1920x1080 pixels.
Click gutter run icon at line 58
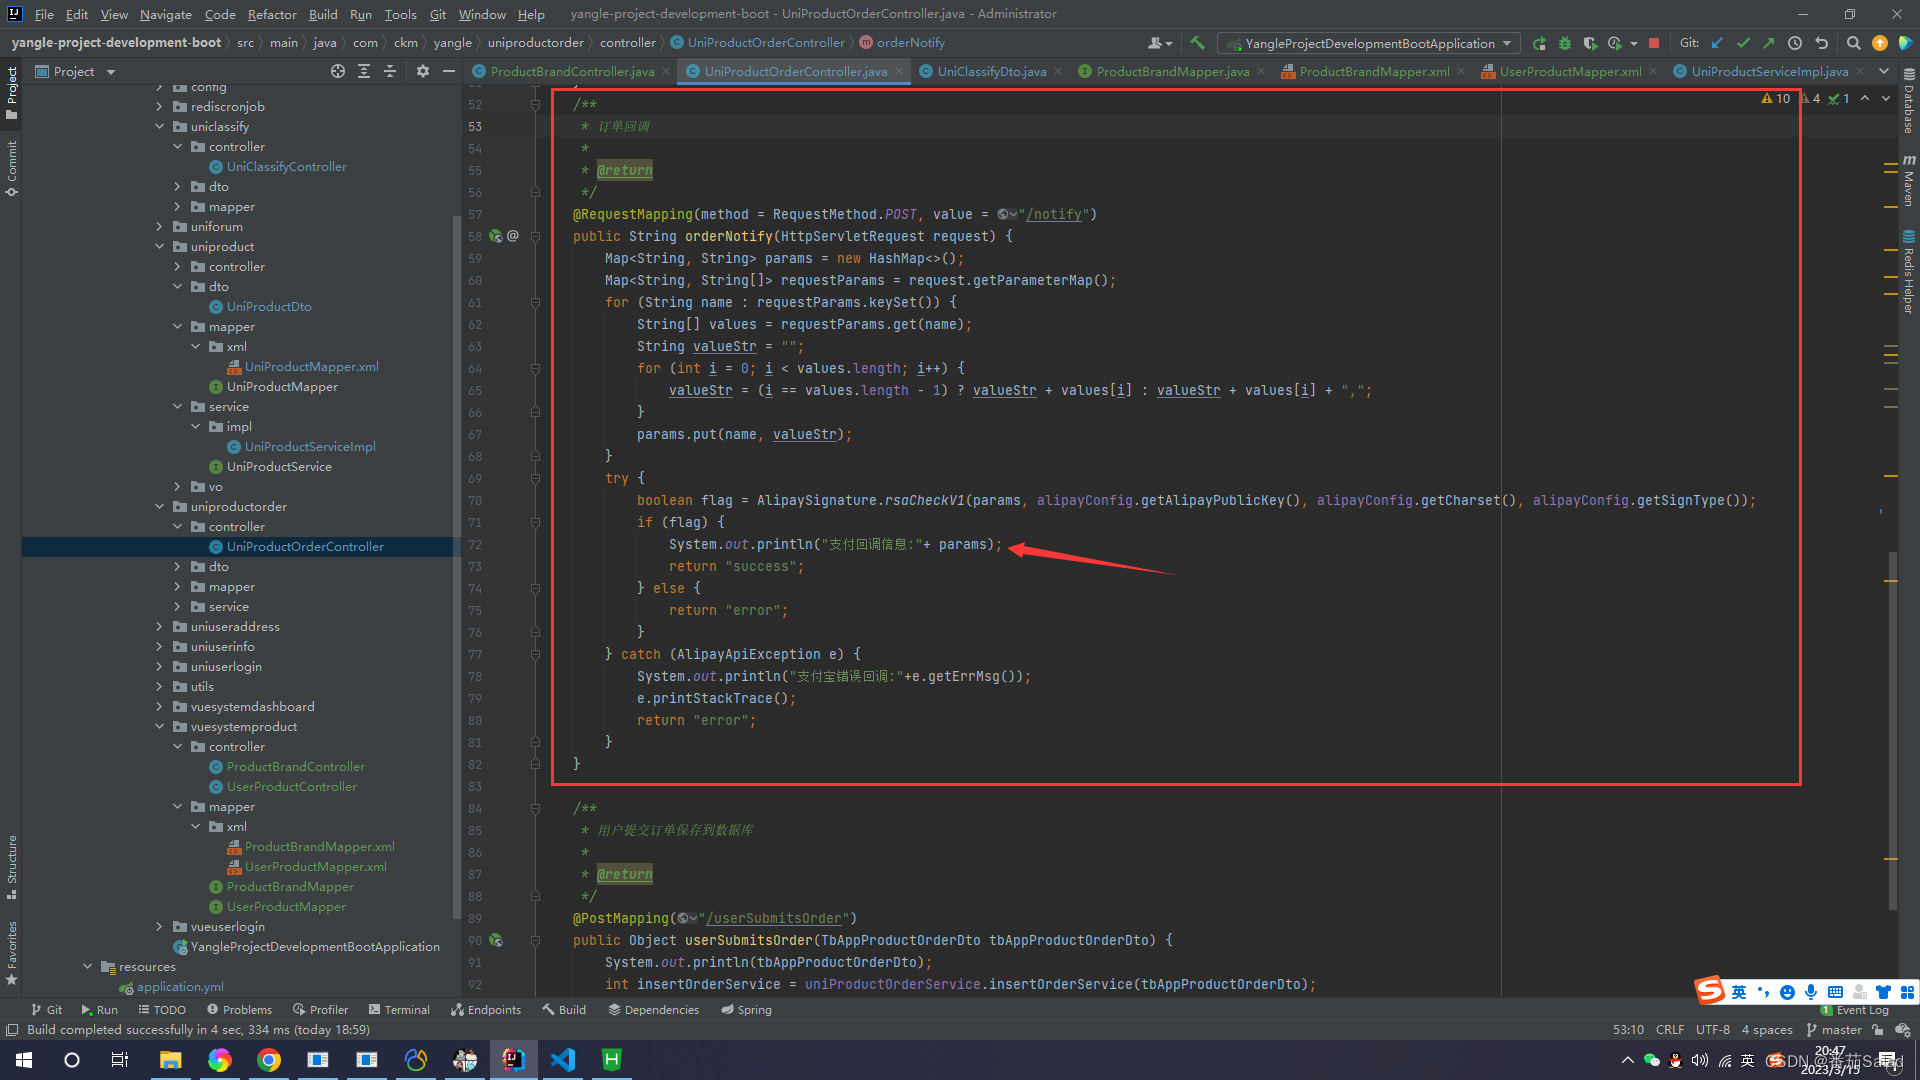(x=496, y=236)
